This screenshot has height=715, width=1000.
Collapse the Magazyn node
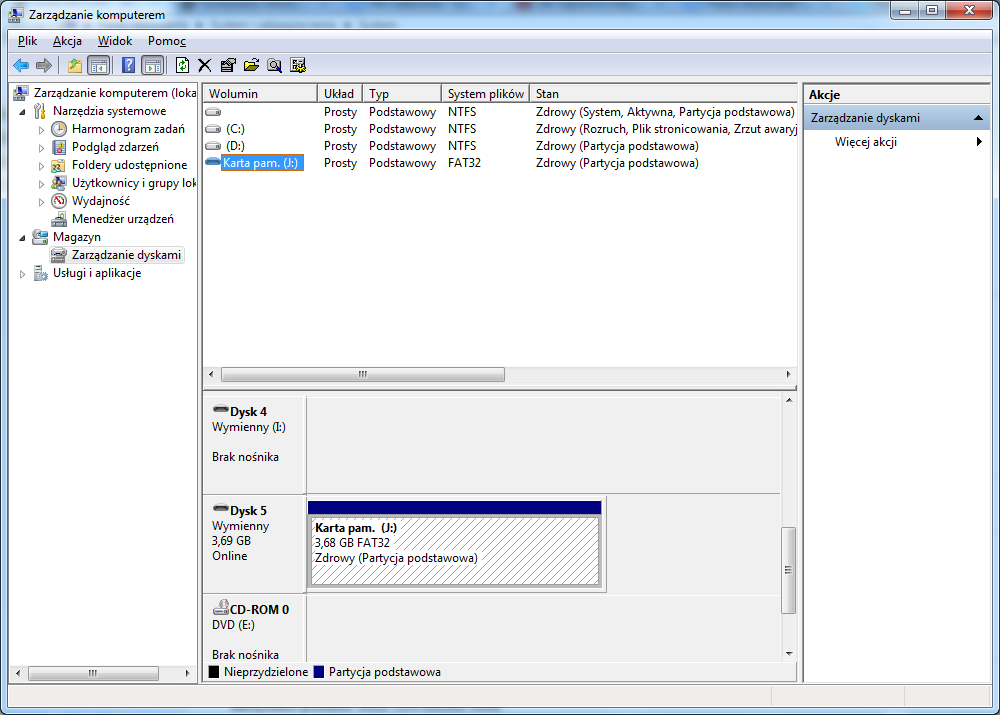(x=23, y=237)
